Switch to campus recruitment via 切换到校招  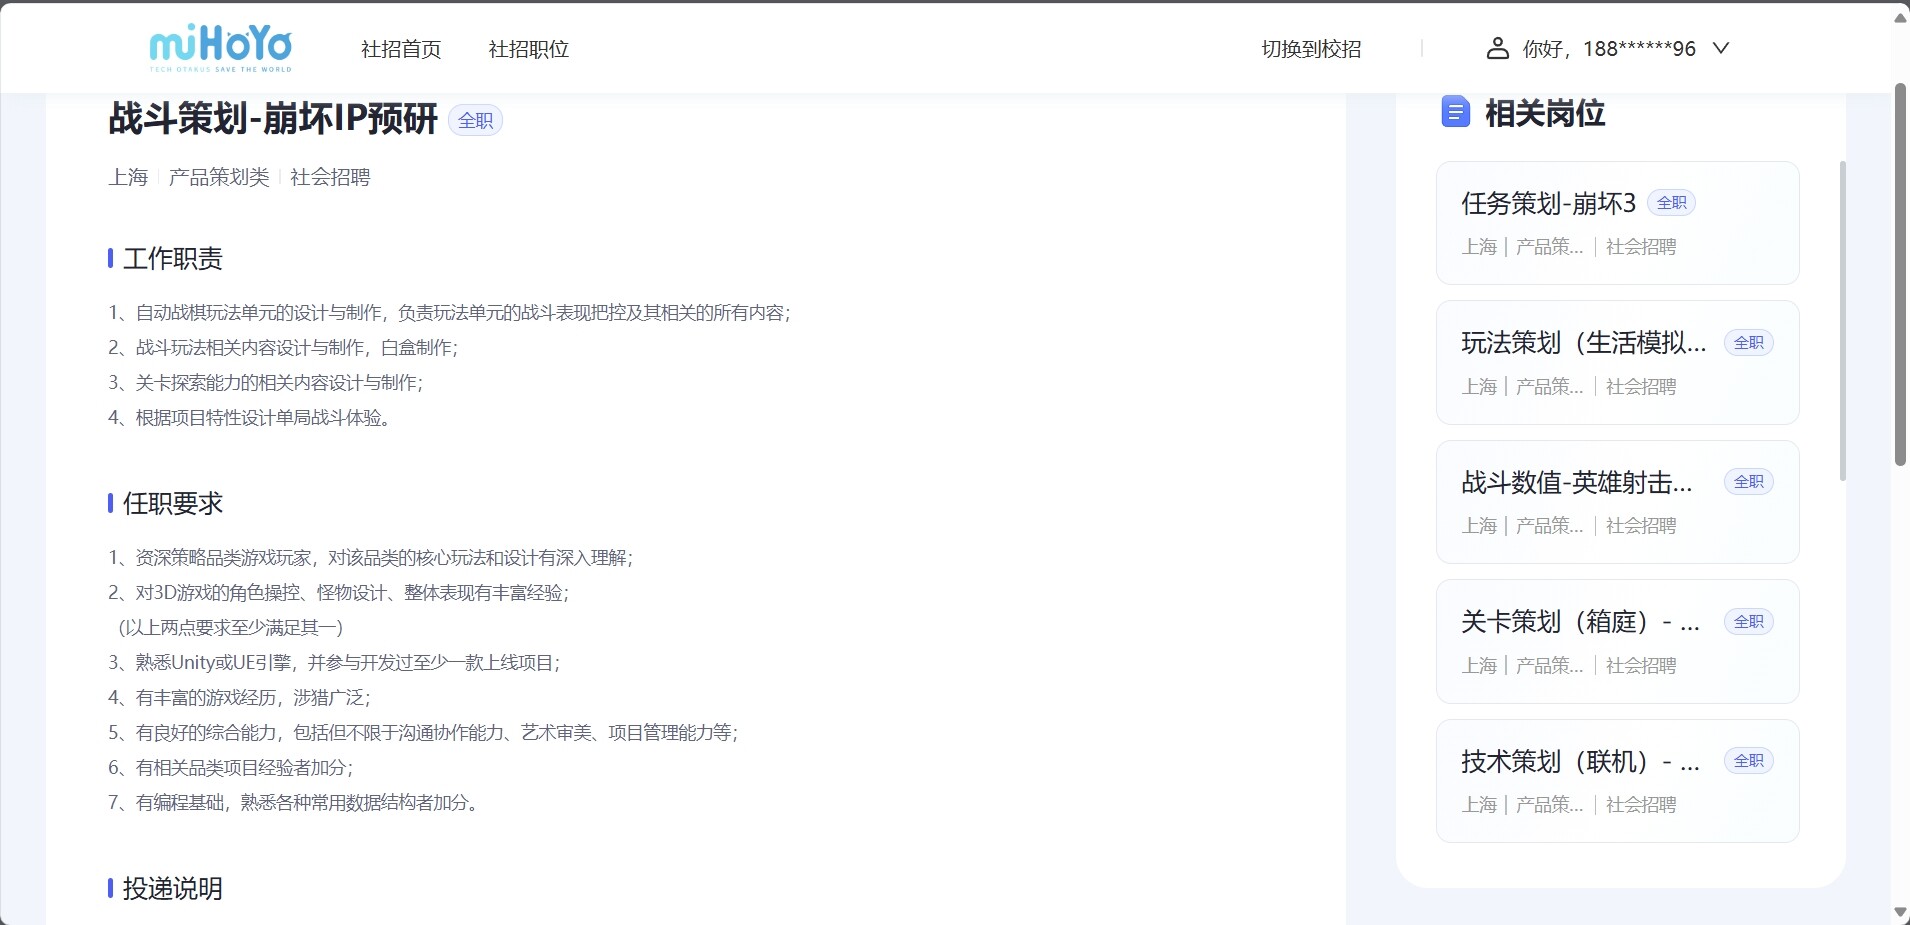point(1311,49)
